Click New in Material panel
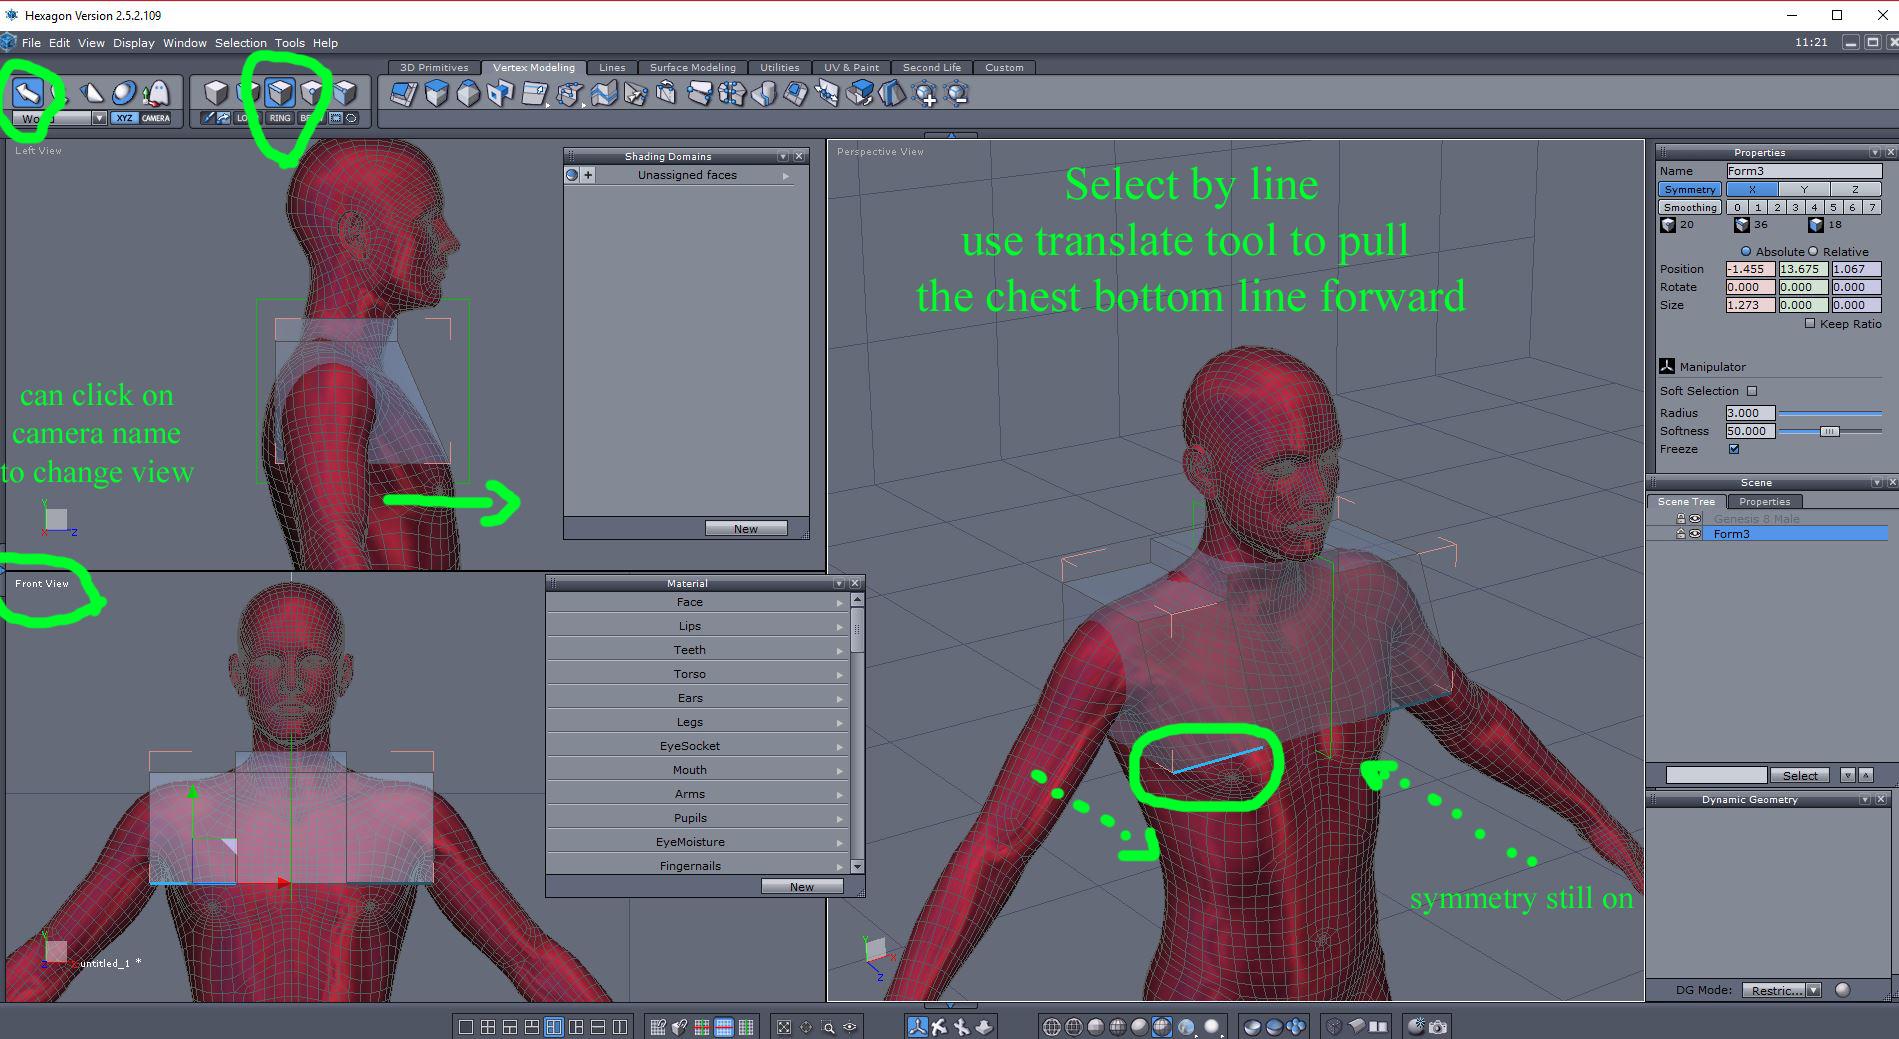This screenshot has height=1039, width=1899. tap(802, 887)
